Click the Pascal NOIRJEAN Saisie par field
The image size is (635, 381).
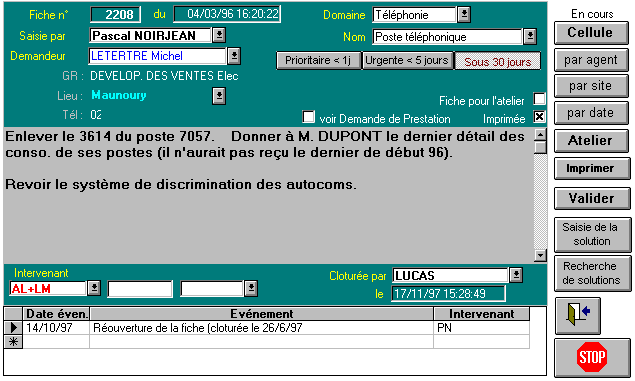(x=150, y=35)
